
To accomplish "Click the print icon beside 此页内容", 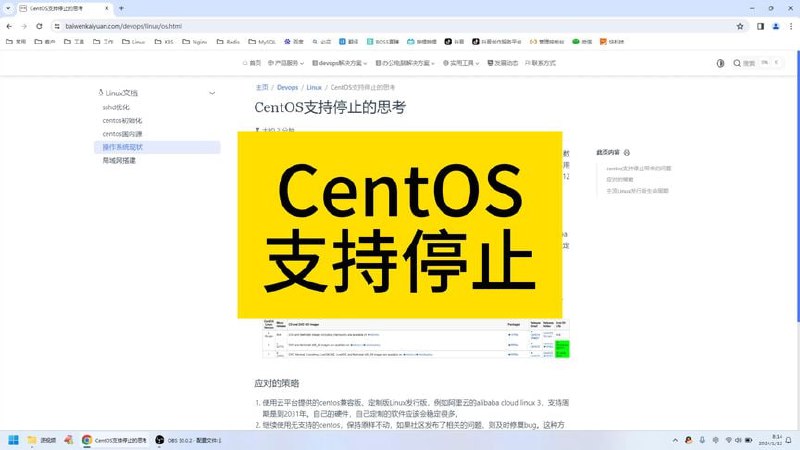I will [x=627, y=153].
